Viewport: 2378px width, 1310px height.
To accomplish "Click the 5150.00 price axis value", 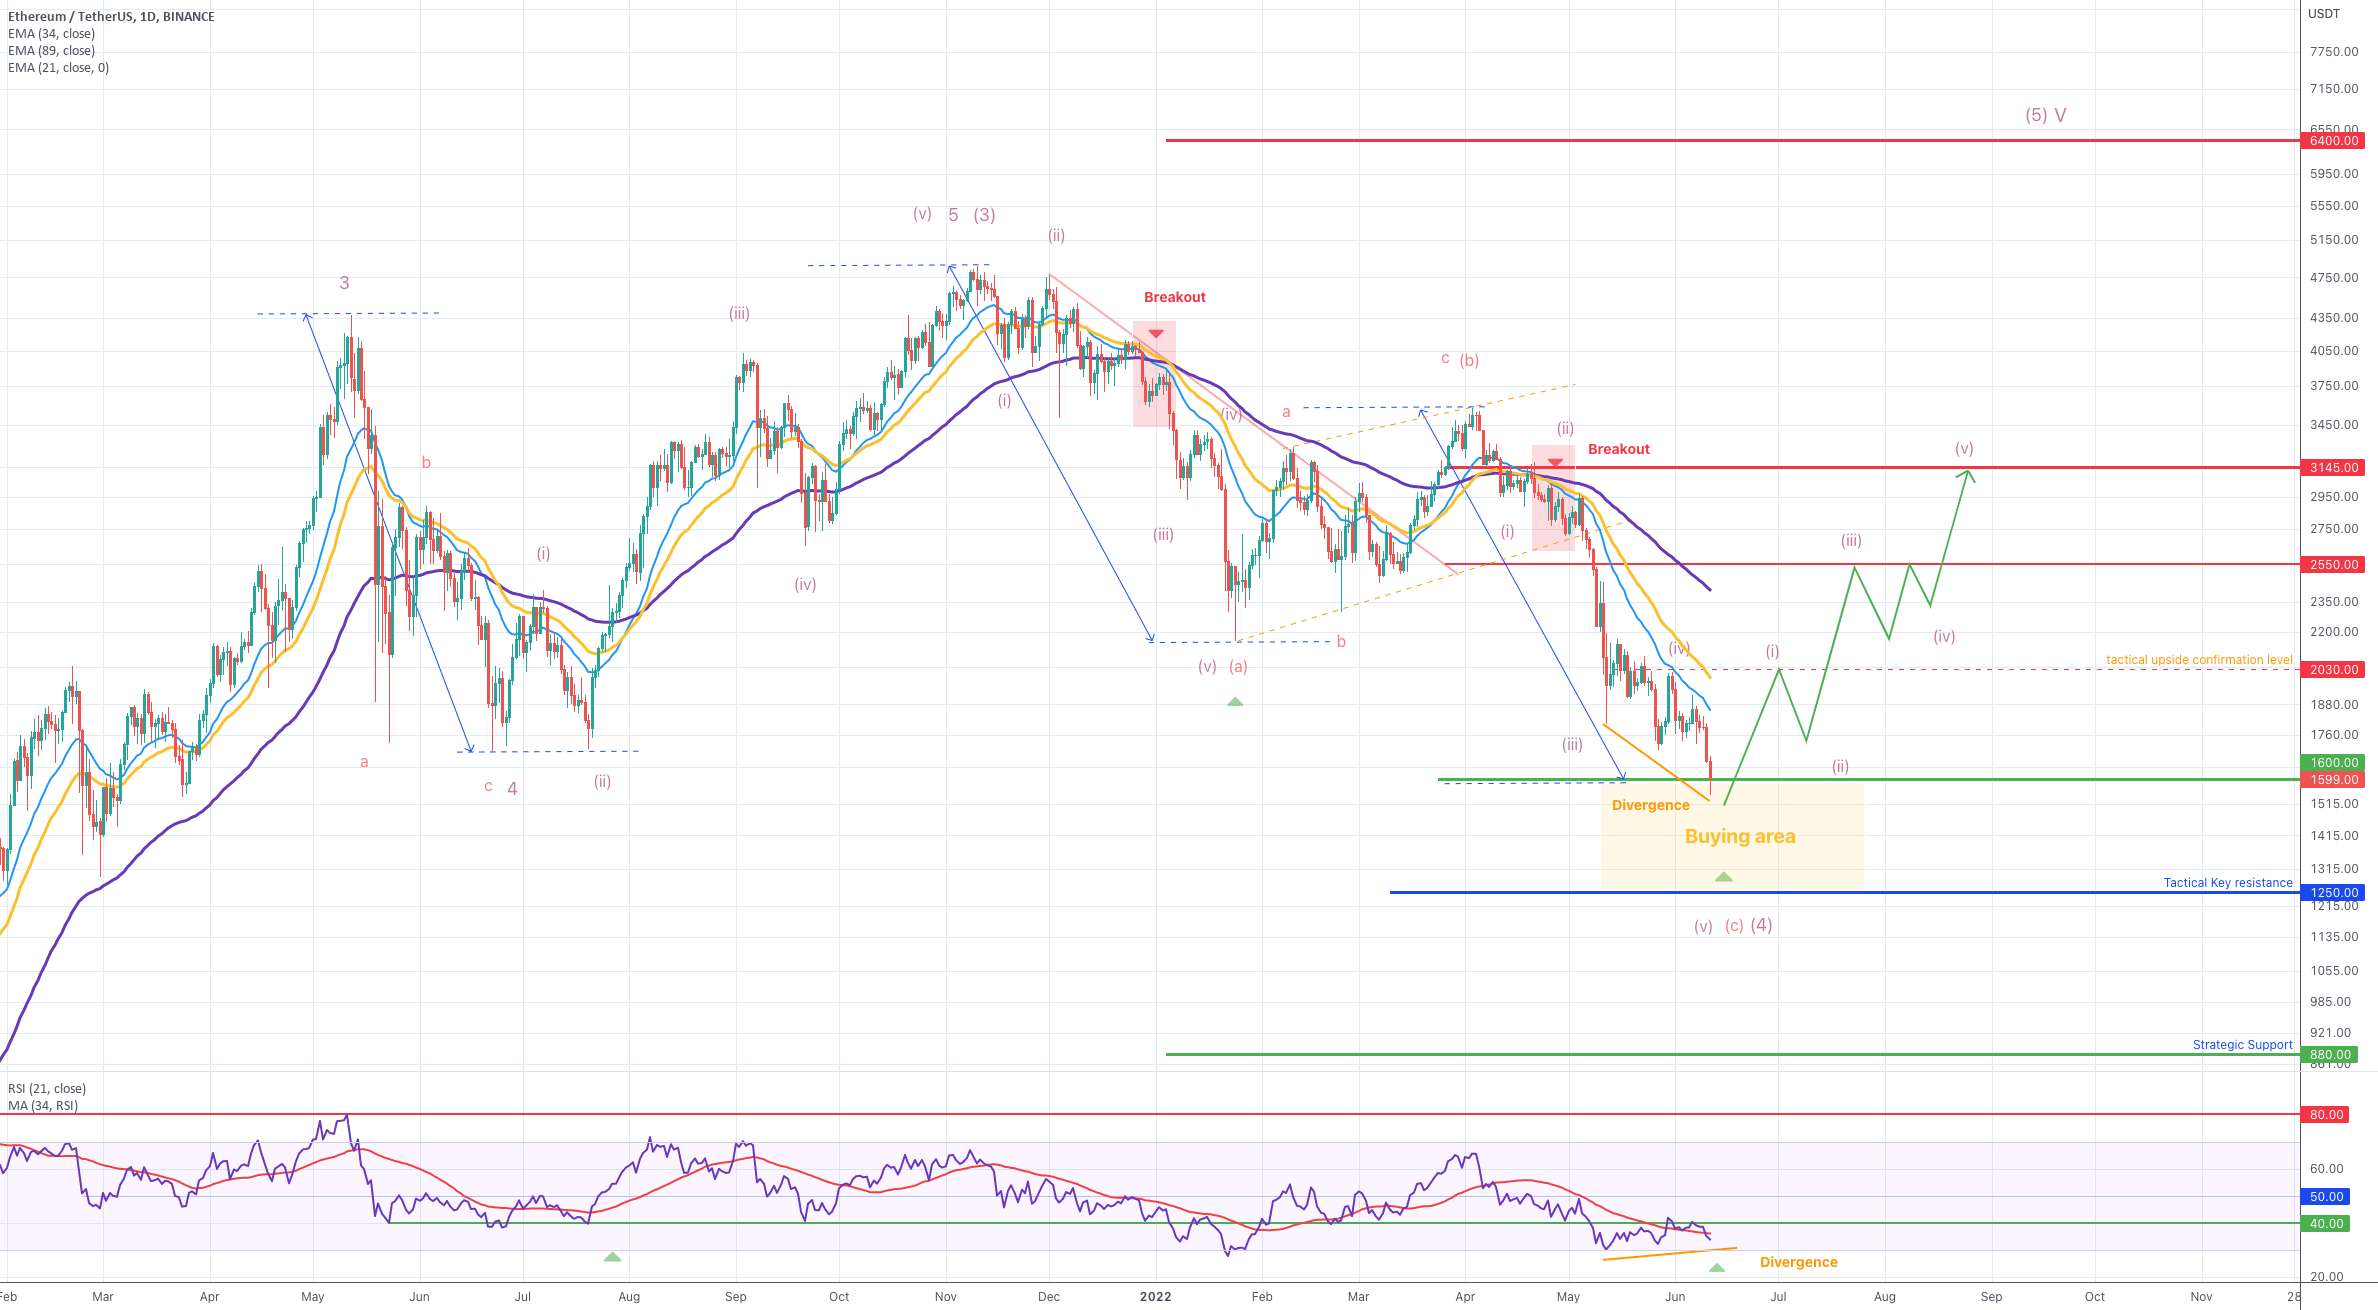I will (2334, 239).
